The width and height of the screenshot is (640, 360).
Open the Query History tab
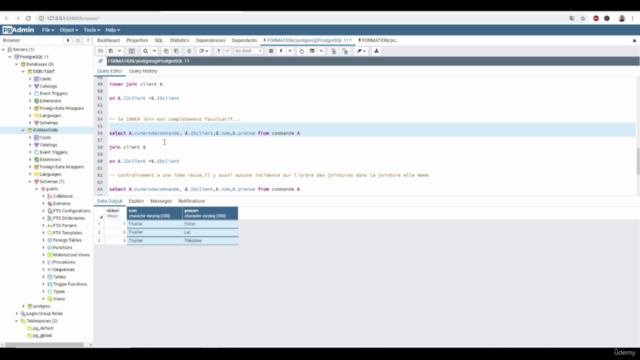click(143, 71)
